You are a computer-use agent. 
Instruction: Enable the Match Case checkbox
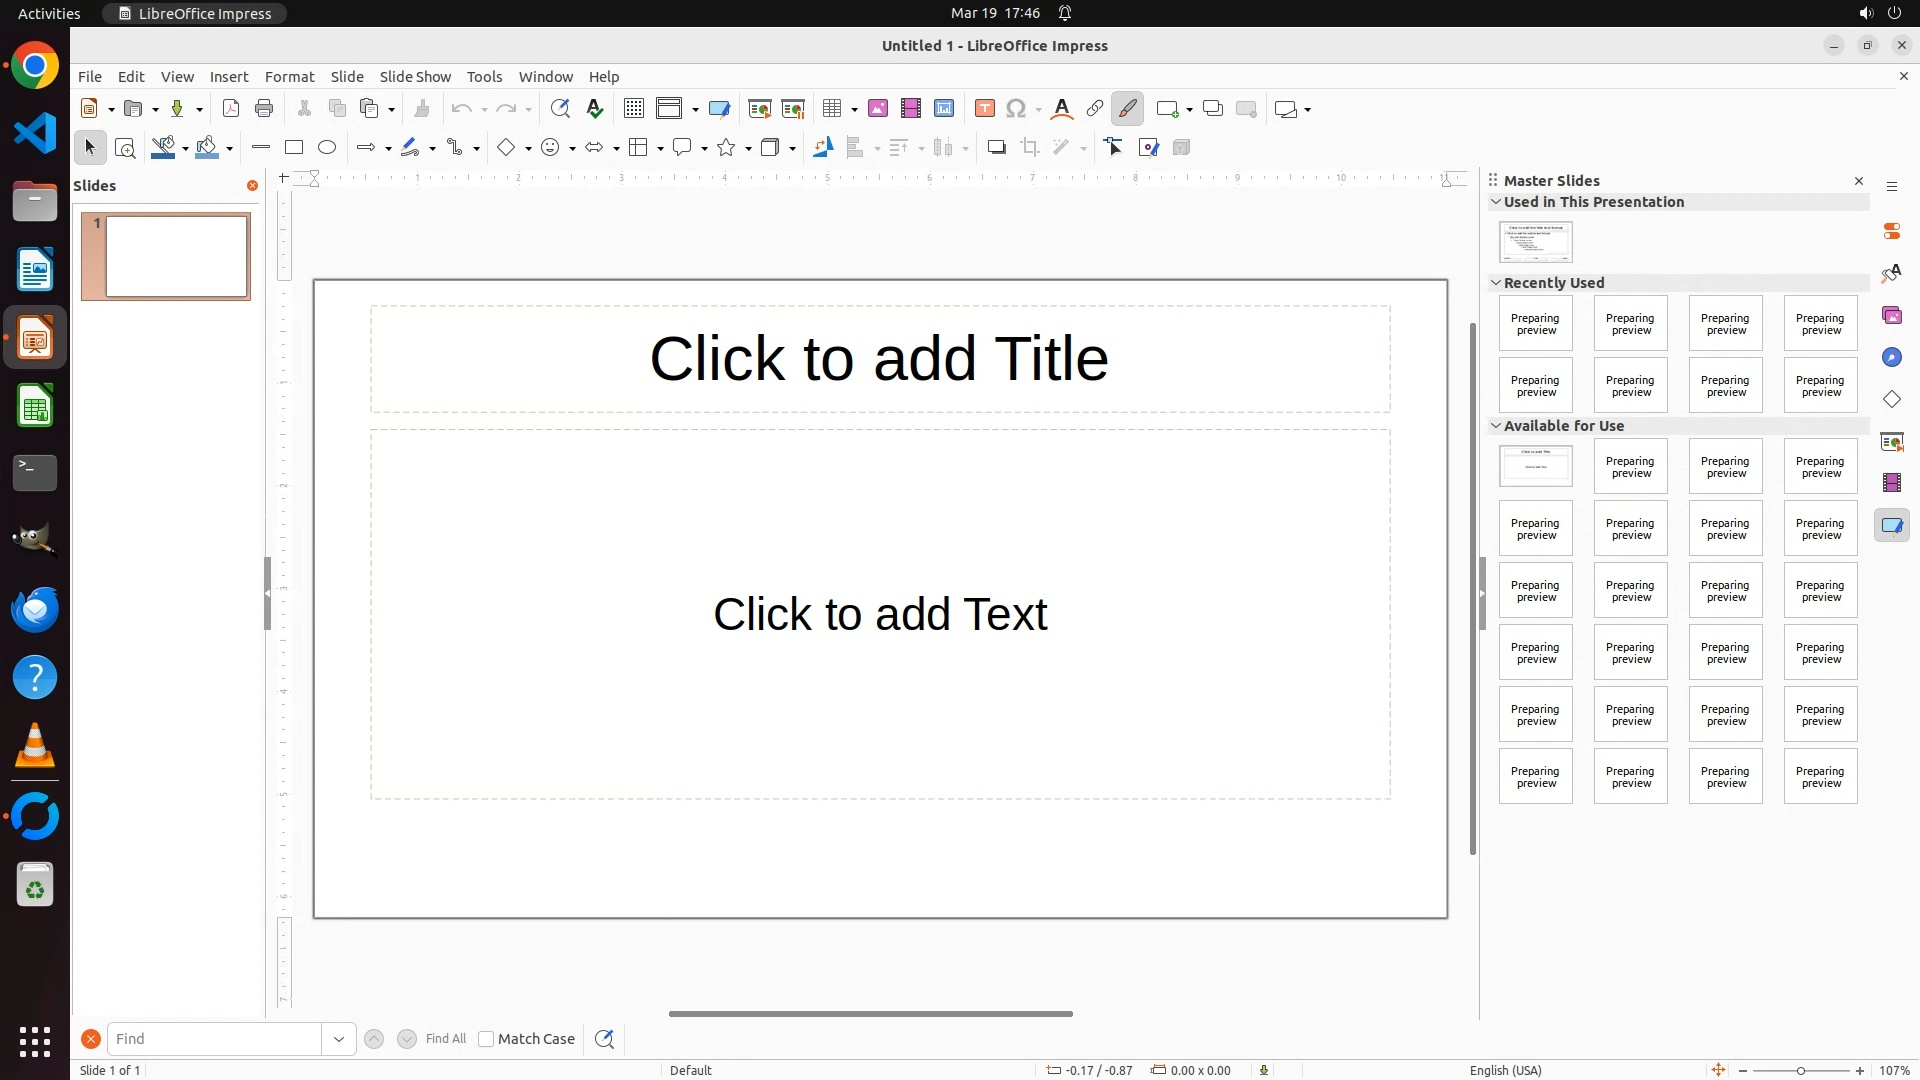click(x=486, y=1039)
